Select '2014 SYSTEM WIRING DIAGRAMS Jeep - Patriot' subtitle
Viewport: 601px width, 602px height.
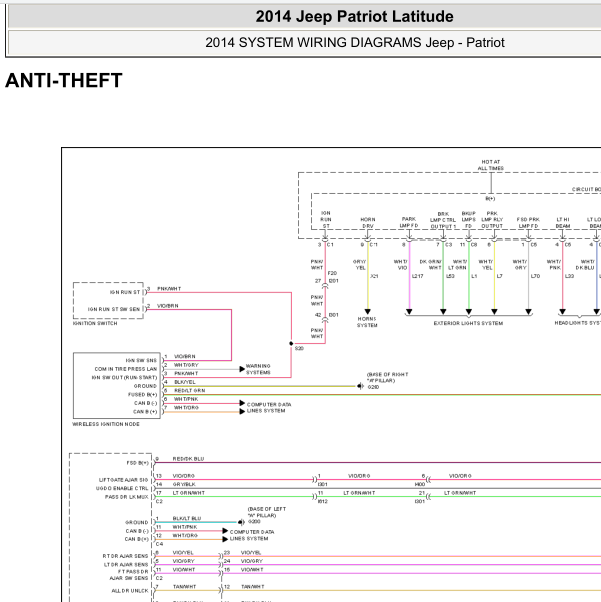coord(354,42)
